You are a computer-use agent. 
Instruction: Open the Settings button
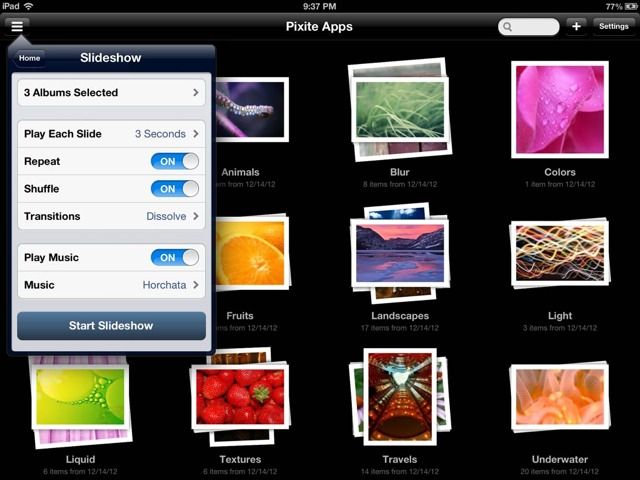pos(613,27)
